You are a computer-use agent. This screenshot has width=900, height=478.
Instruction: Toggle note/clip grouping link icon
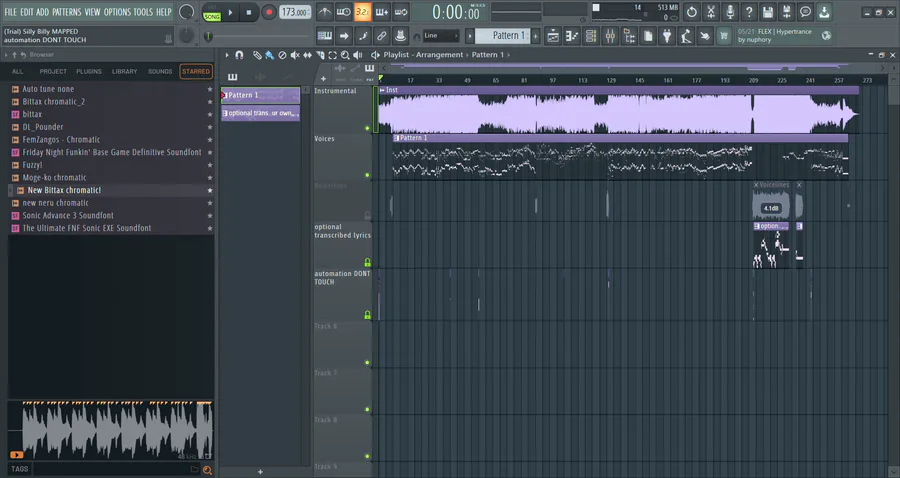[382, 36]
